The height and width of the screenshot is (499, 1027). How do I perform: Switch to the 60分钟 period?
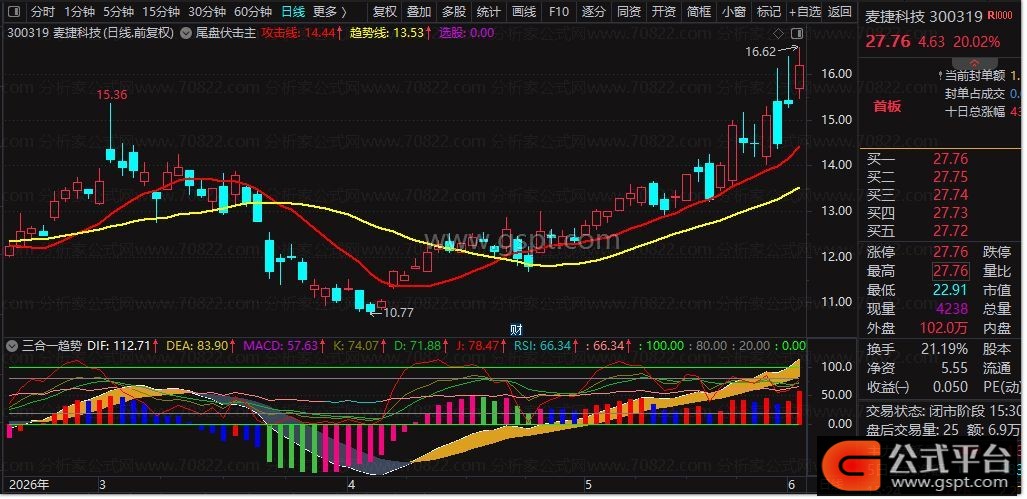click(x=252, y=11)
